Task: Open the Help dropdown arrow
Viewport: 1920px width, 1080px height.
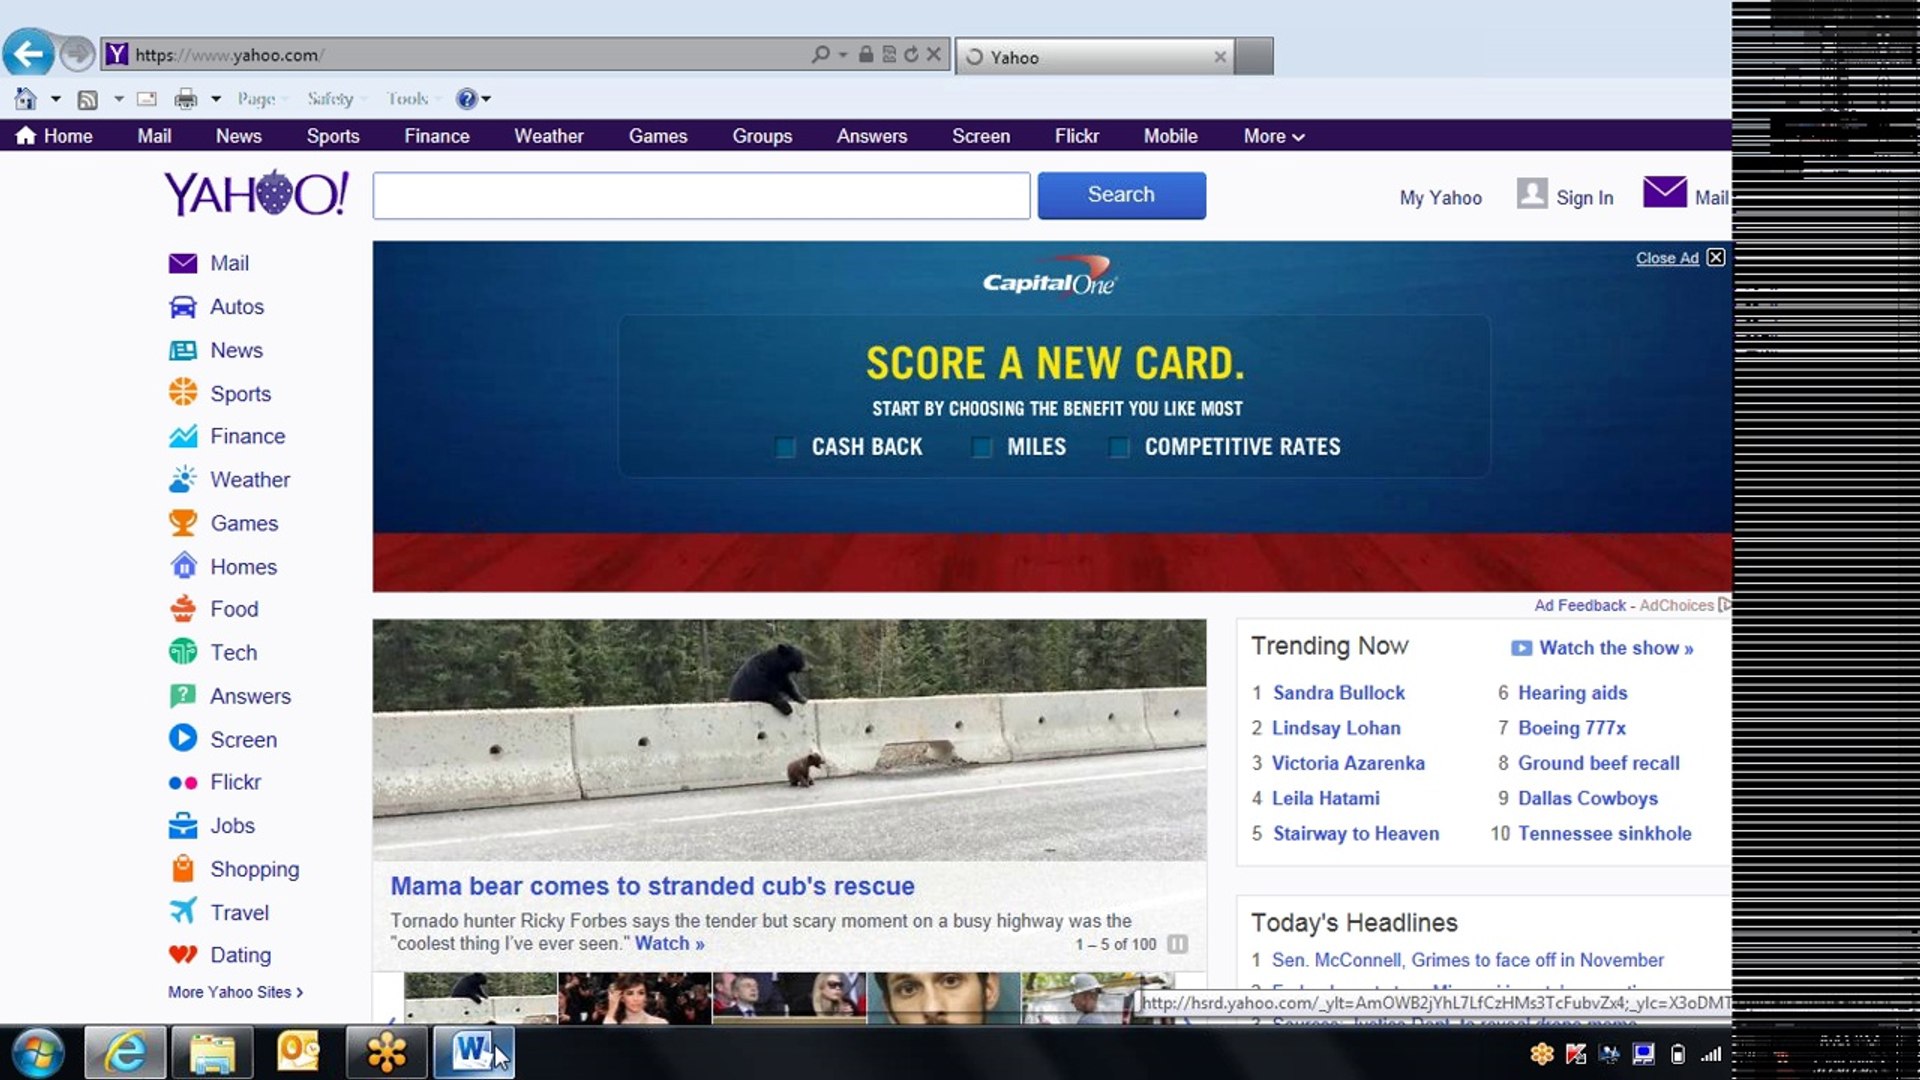Action: (486, 99)
